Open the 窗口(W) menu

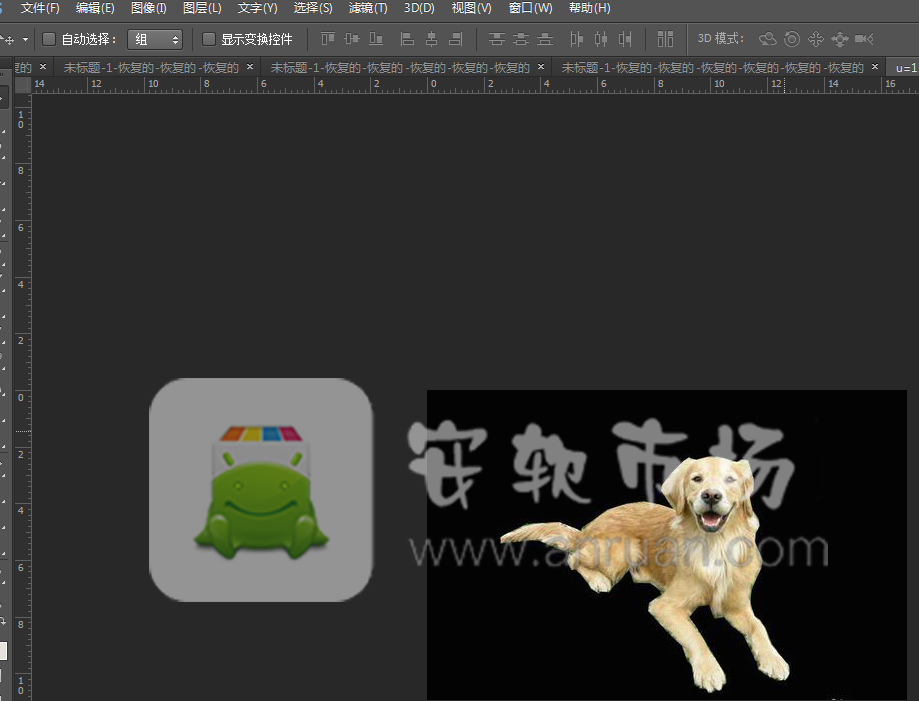click(x=530, y=8)
